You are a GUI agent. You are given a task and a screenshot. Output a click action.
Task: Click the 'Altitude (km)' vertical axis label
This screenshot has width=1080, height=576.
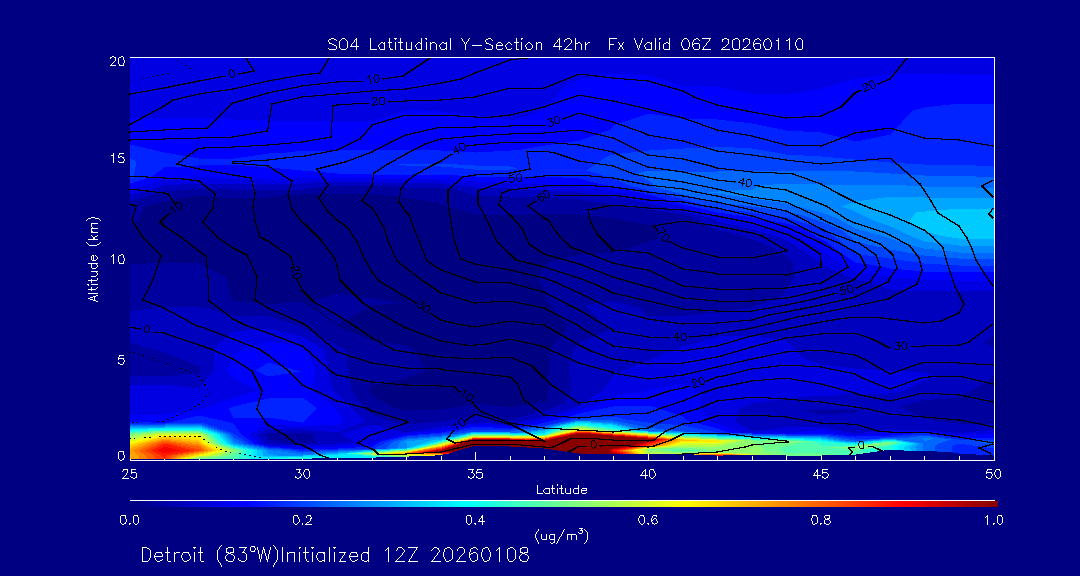(x=93, y=258)
